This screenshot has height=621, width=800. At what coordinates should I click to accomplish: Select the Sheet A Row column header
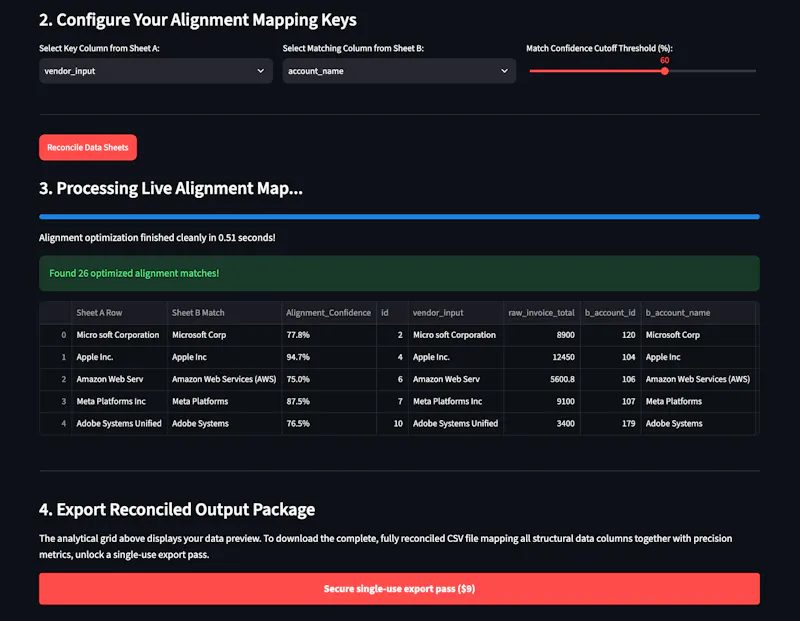(119, 313)
